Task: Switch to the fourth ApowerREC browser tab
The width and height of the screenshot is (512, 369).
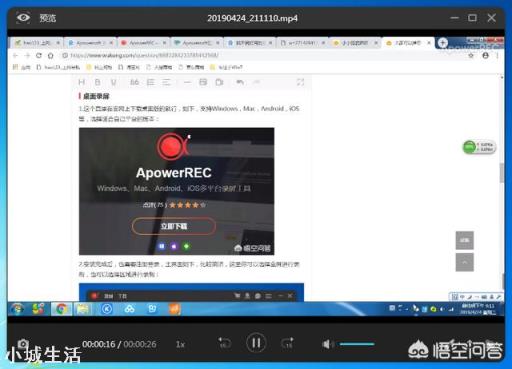Action: [196, 43]
